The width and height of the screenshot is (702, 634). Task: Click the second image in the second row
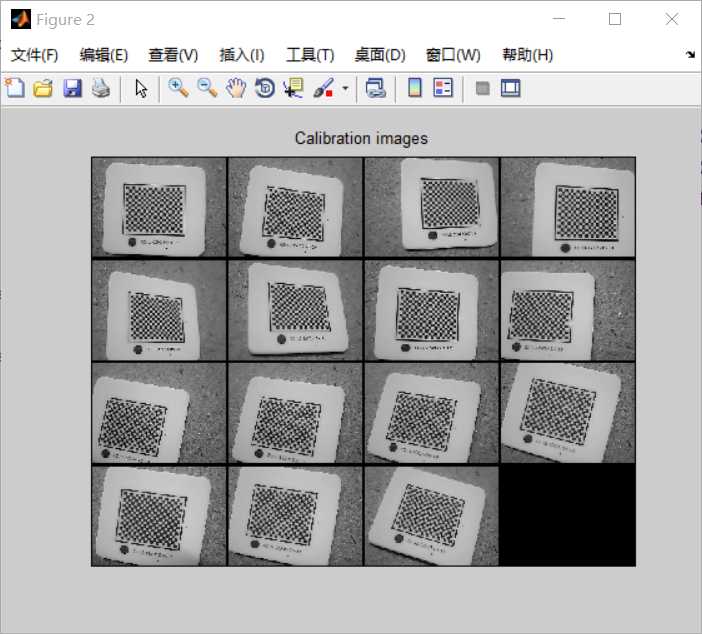pyautogui.click(x=295, y=310)
